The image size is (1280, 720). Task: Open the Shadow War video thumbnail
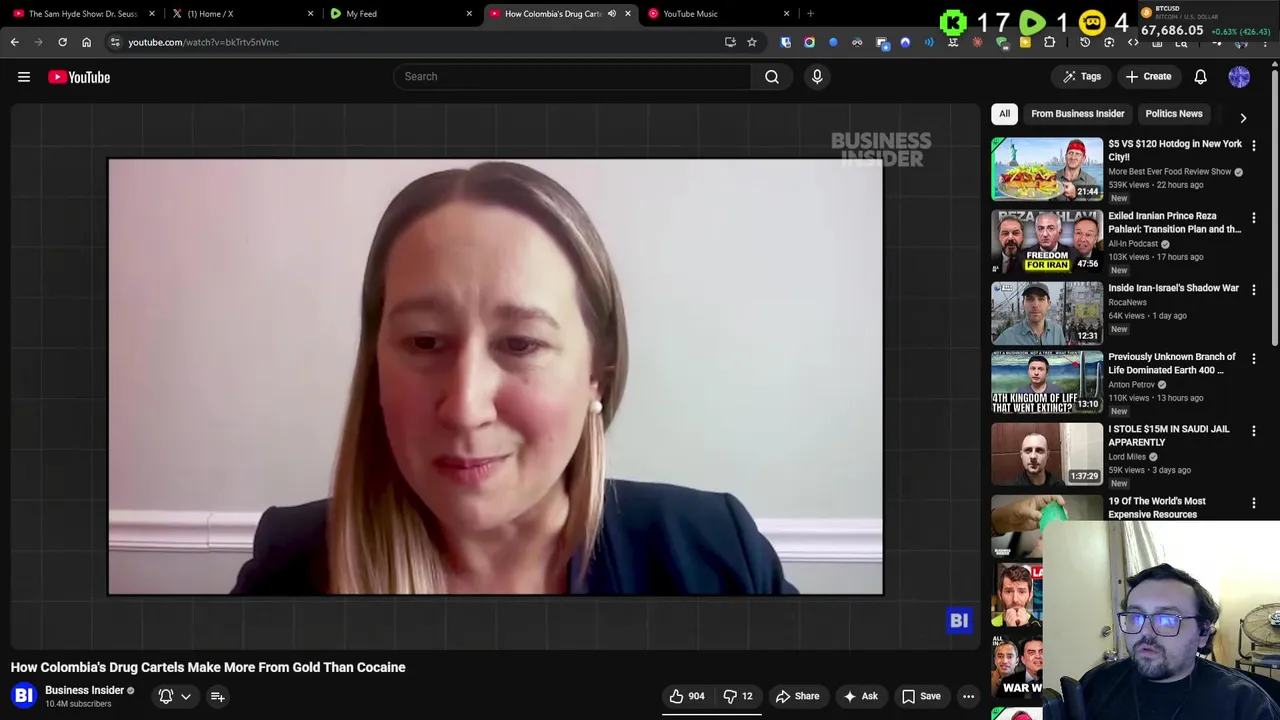(1047, 313)
